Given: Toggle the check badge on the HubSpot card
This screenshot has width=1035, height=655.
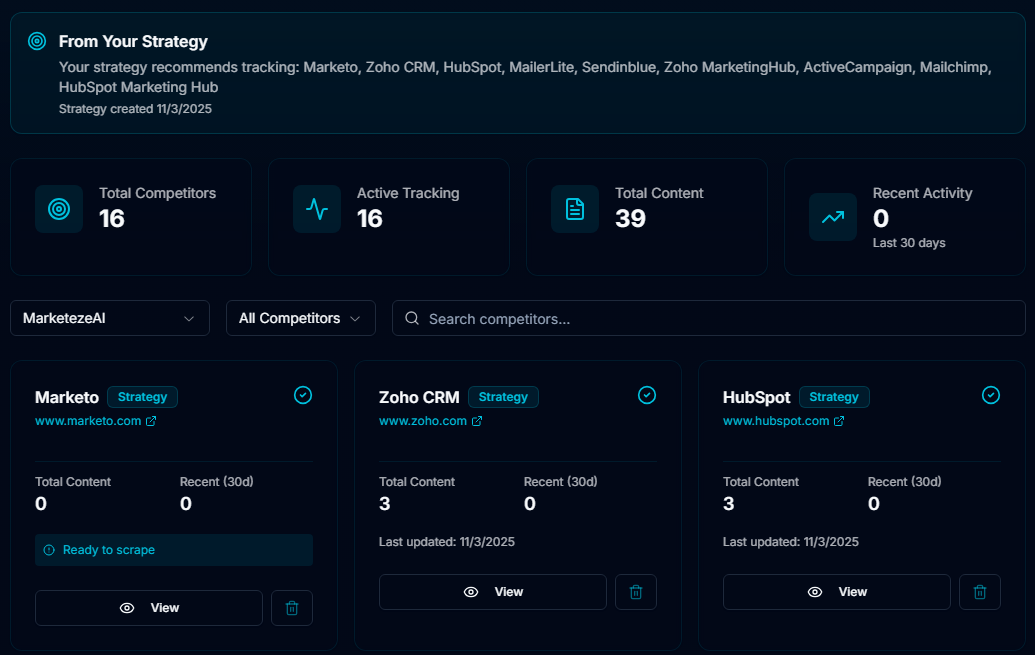Looking at the screenshot, I should click(x=991, y=395).
